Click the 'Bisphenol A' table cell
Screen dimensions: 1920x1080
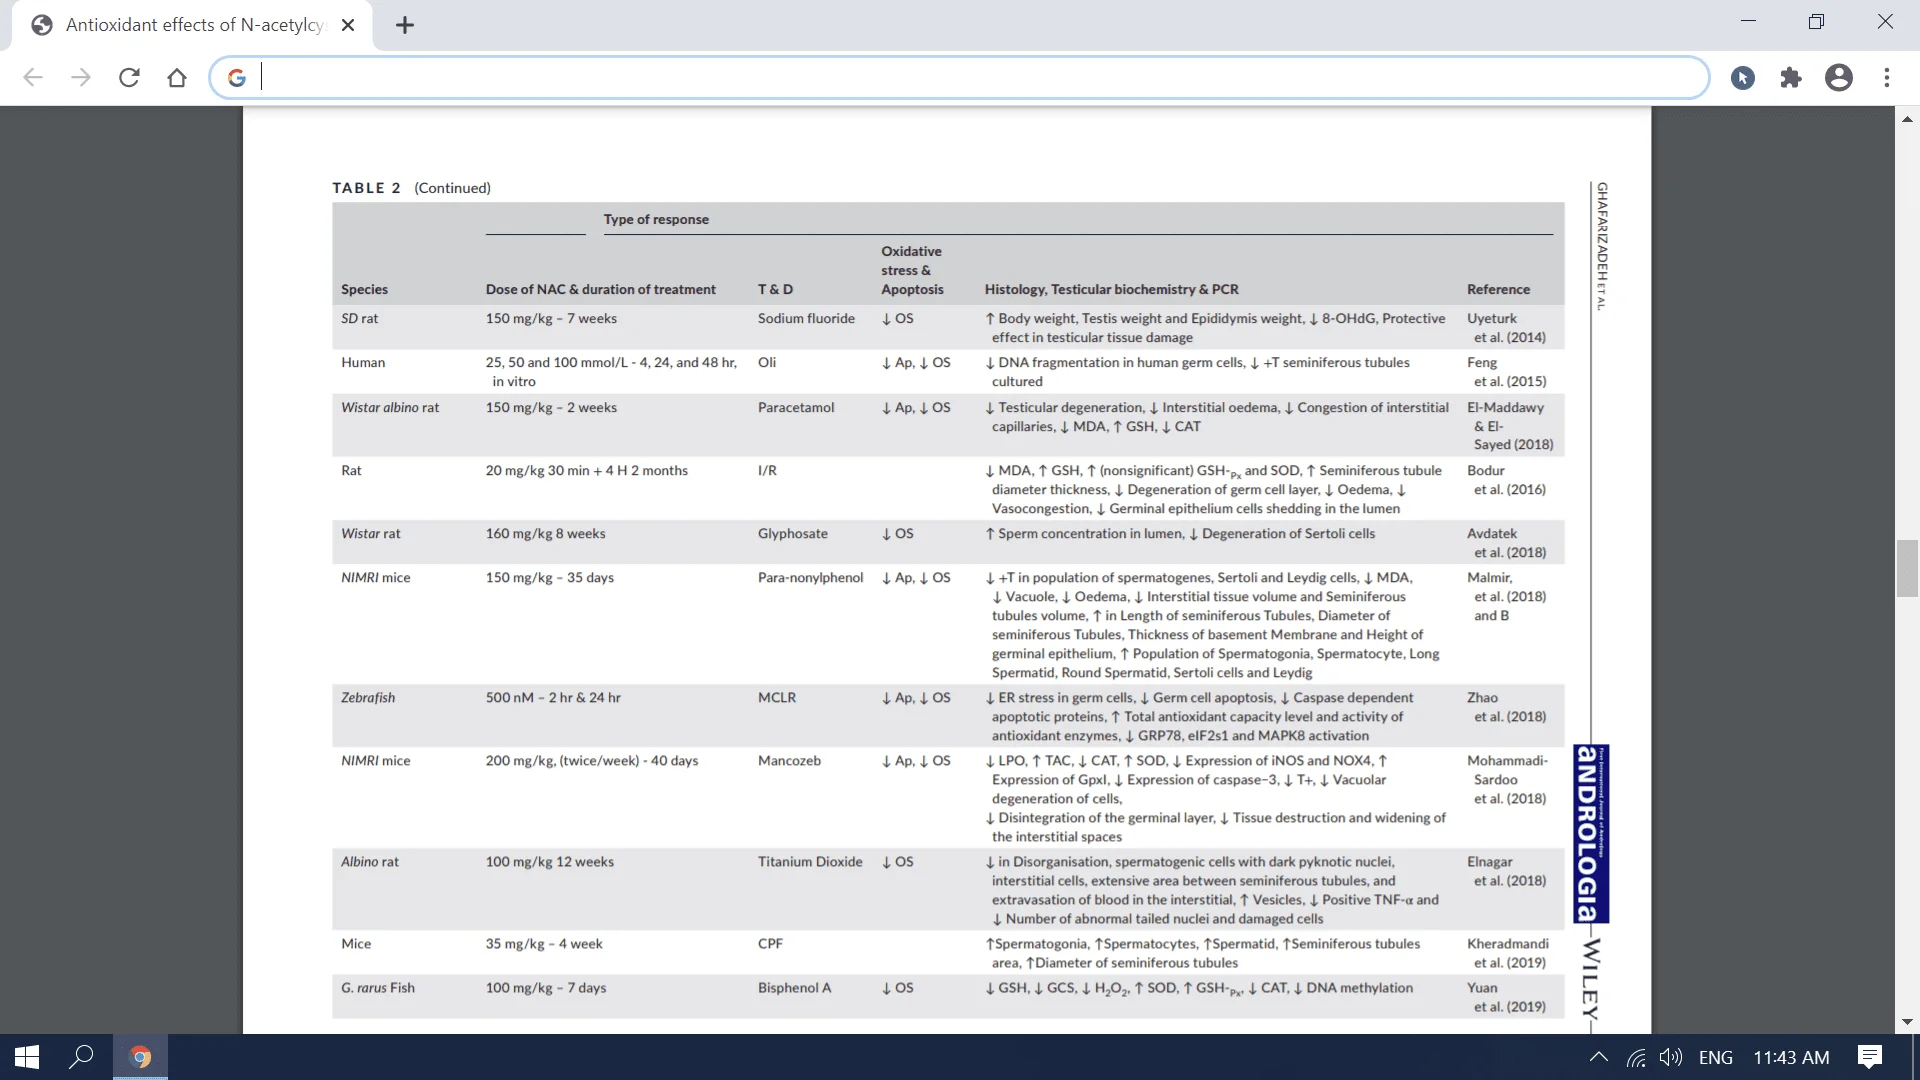794,987
